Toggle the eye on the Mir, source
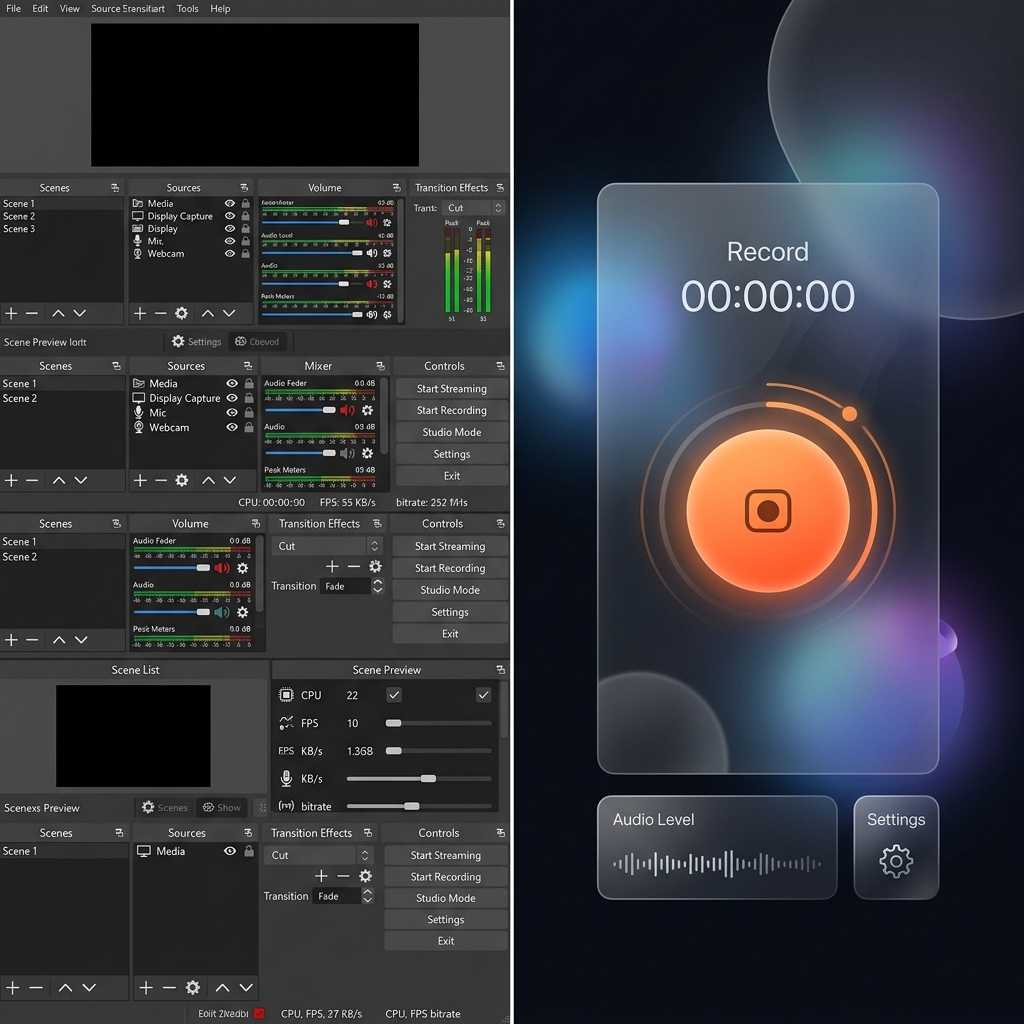The height and width of the screenshot is (1024, 1024). (230, 241)
